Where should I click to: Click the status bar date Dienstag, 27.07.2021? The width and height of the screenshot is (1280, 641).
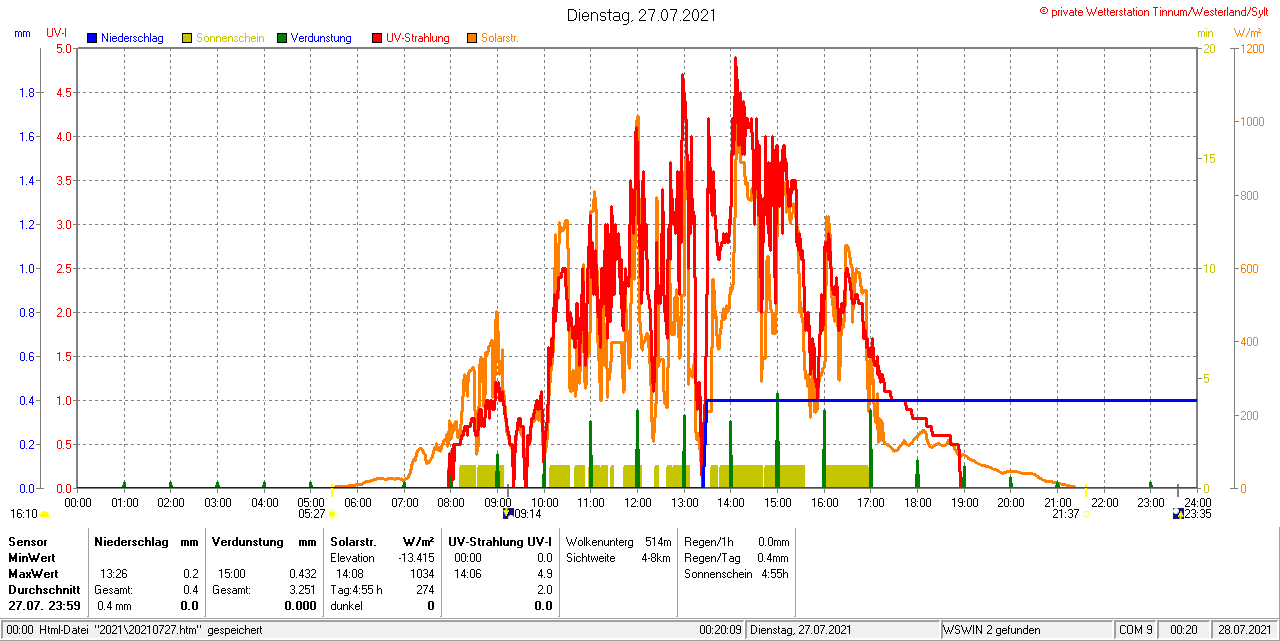click(801, 630)
